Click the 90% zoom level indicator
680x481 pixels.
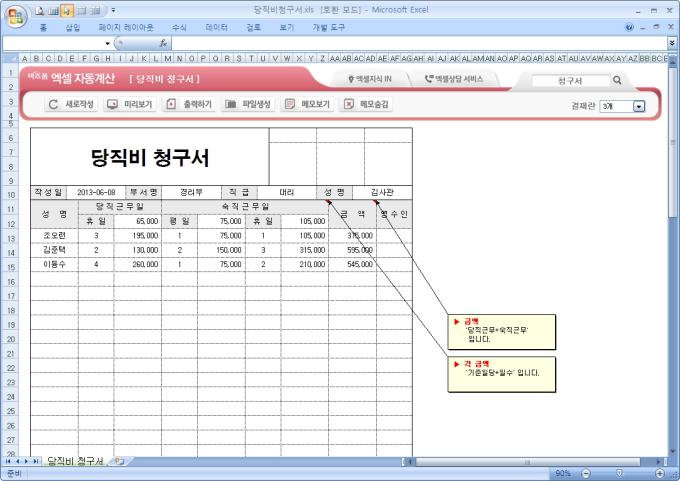(563, 473)
